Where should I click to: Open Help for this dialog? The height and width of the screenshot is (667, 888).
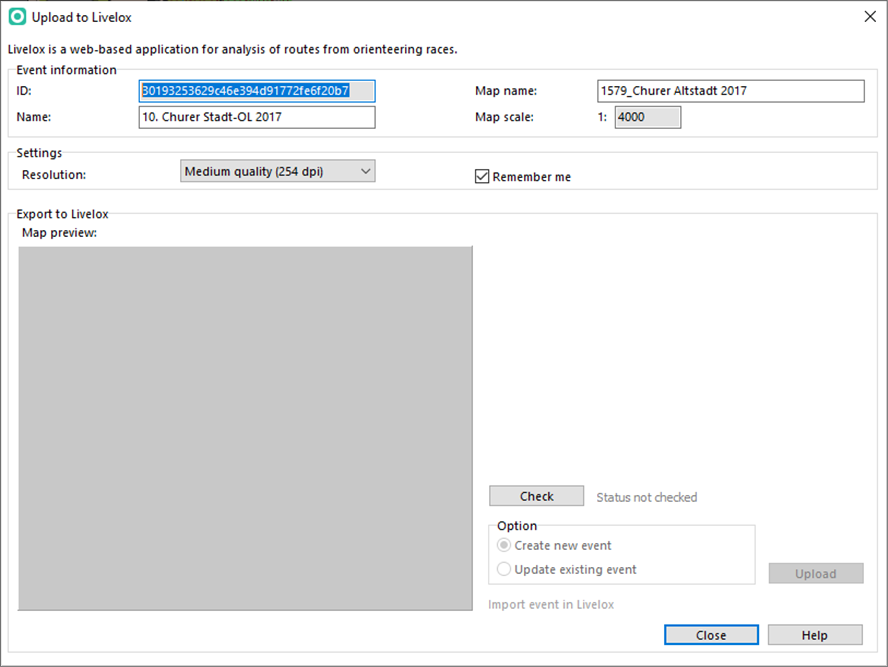pos(815,635)
